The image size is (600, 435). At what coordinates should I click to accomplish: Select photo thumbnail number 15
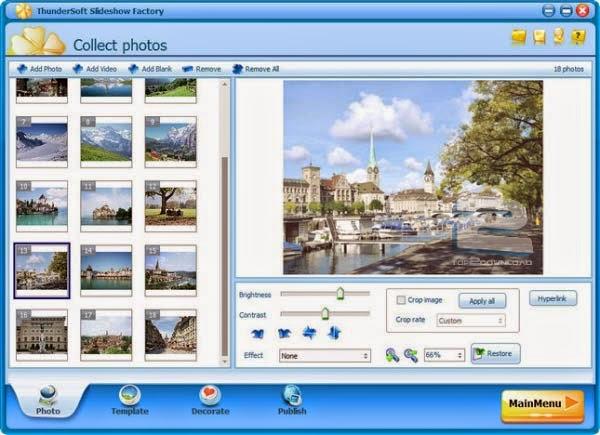pyautogui.click(x=170, y=270)
